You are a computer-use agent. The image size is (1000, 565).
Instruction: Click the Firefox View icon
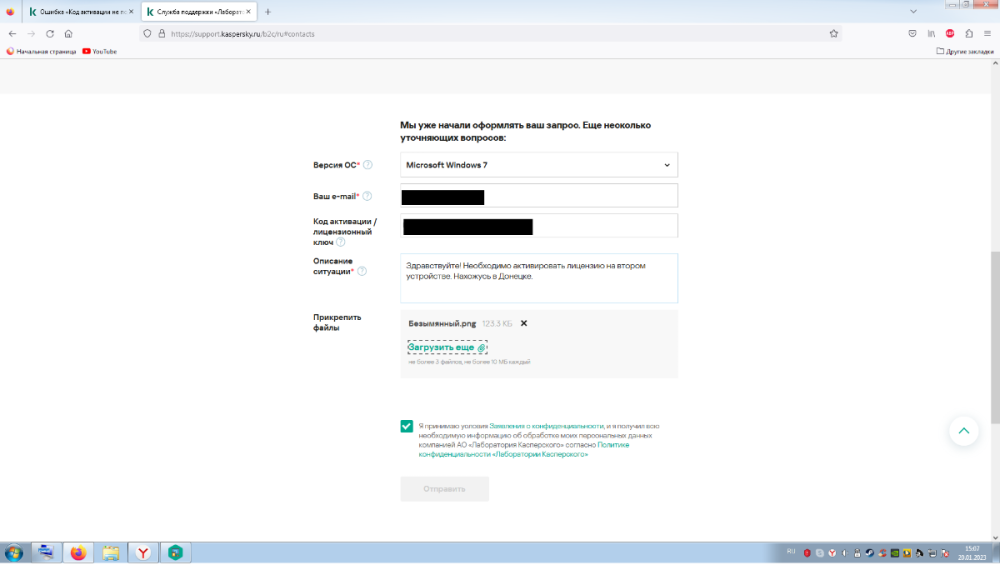click(10, 11)
